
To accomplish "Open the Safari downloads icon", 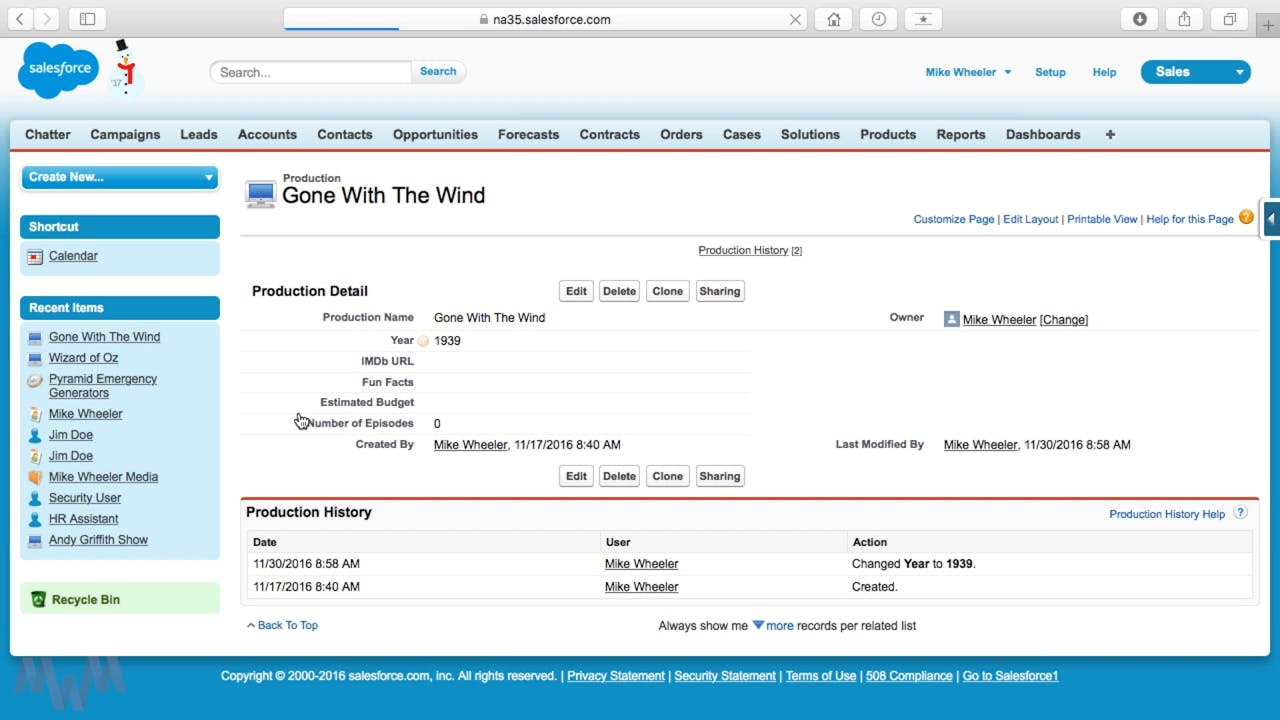I will coord(1139,19).
